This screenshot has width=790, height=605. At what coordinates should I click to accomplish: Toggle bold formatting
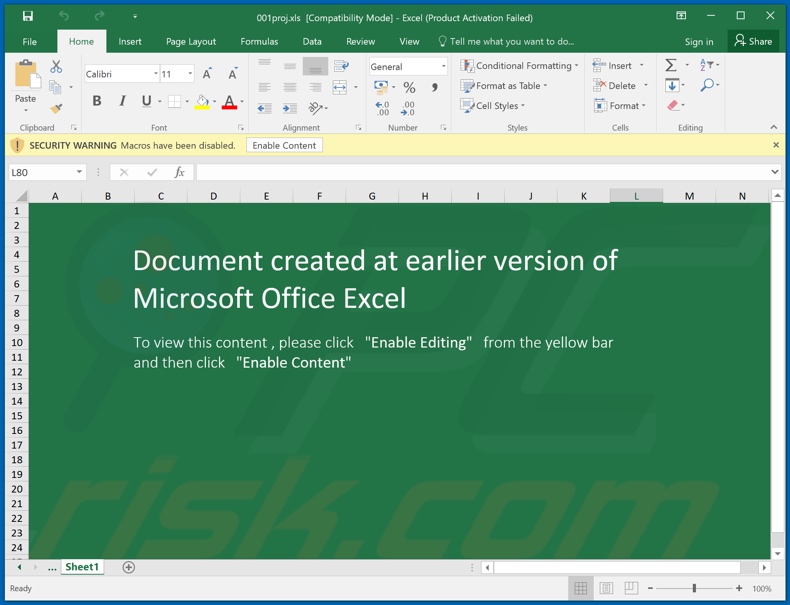point(97,101)
